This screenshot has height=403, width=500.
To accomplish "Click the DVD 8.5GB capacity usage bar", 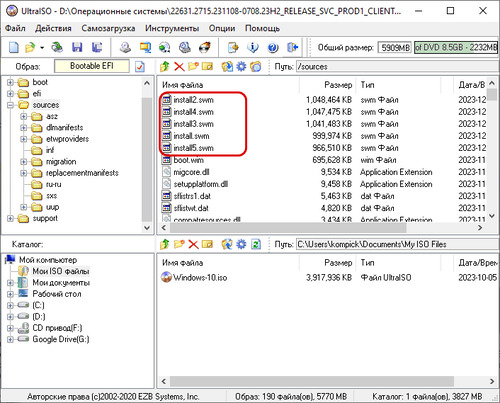I will pos(456,48).
